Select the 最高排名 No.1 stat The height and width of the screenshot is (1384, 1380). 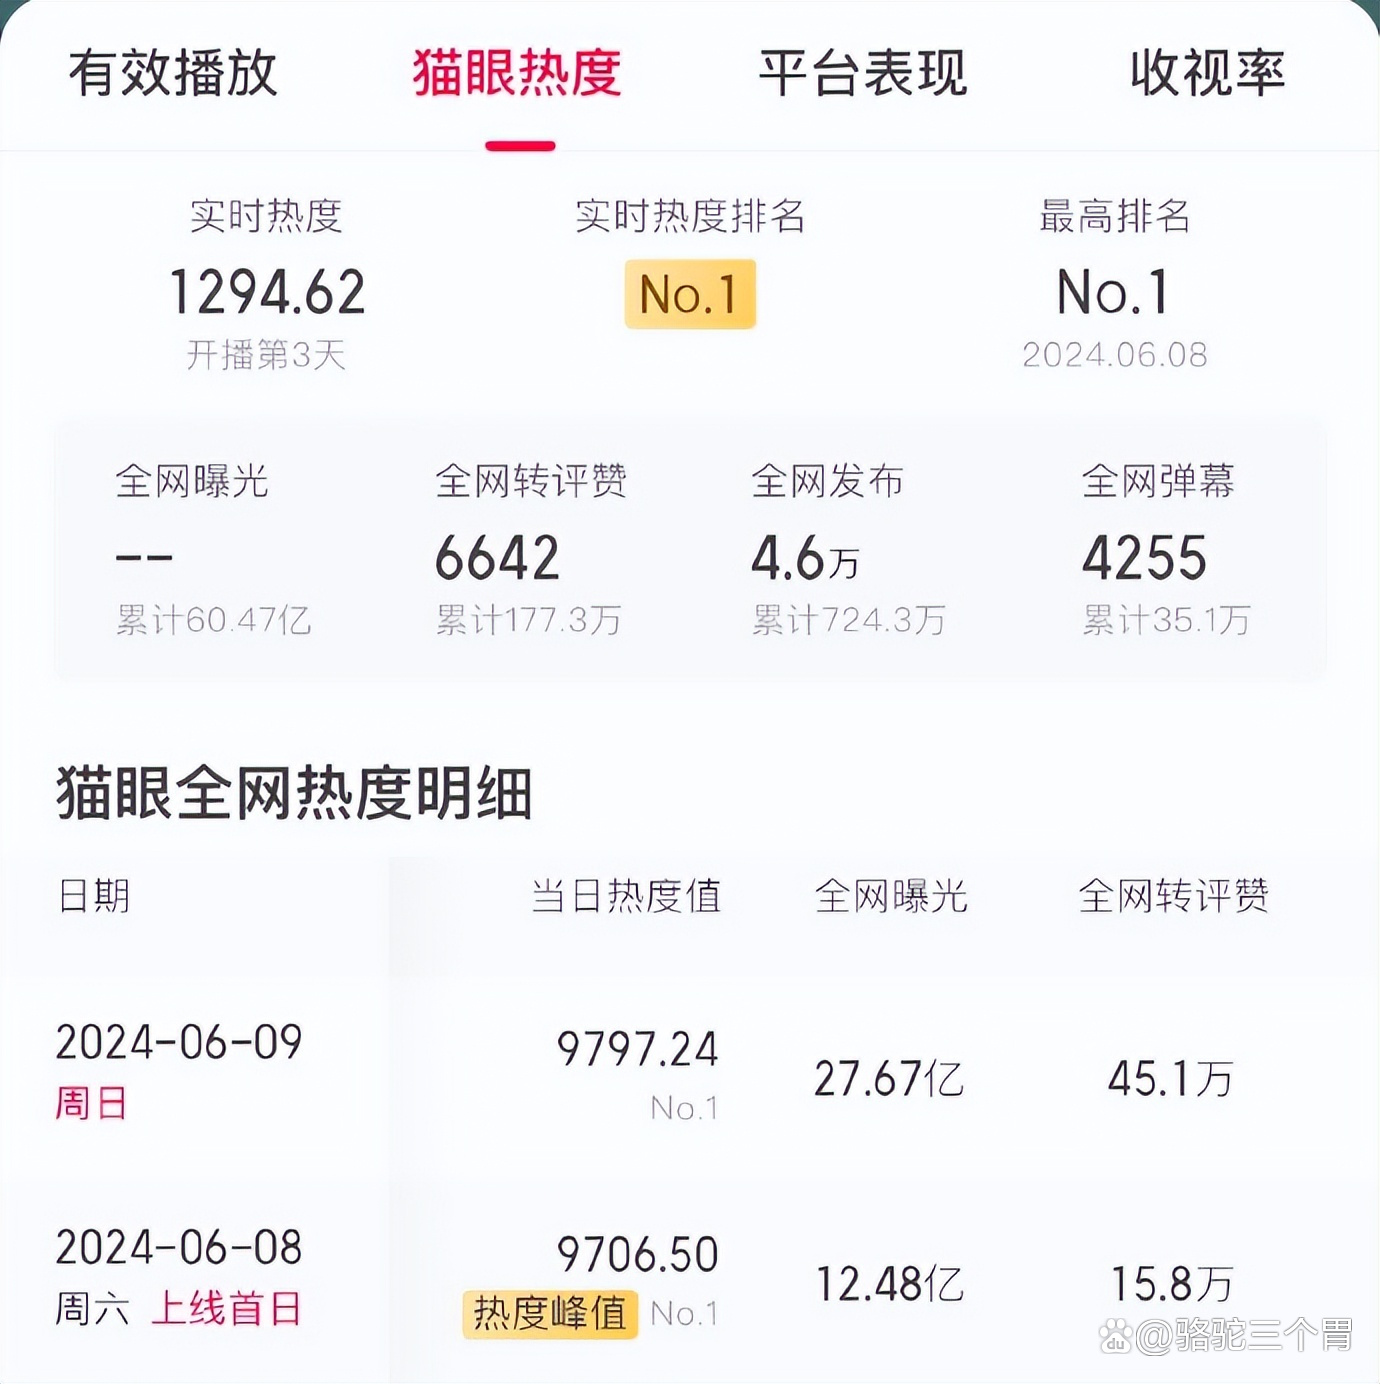tap(1114, 292)
